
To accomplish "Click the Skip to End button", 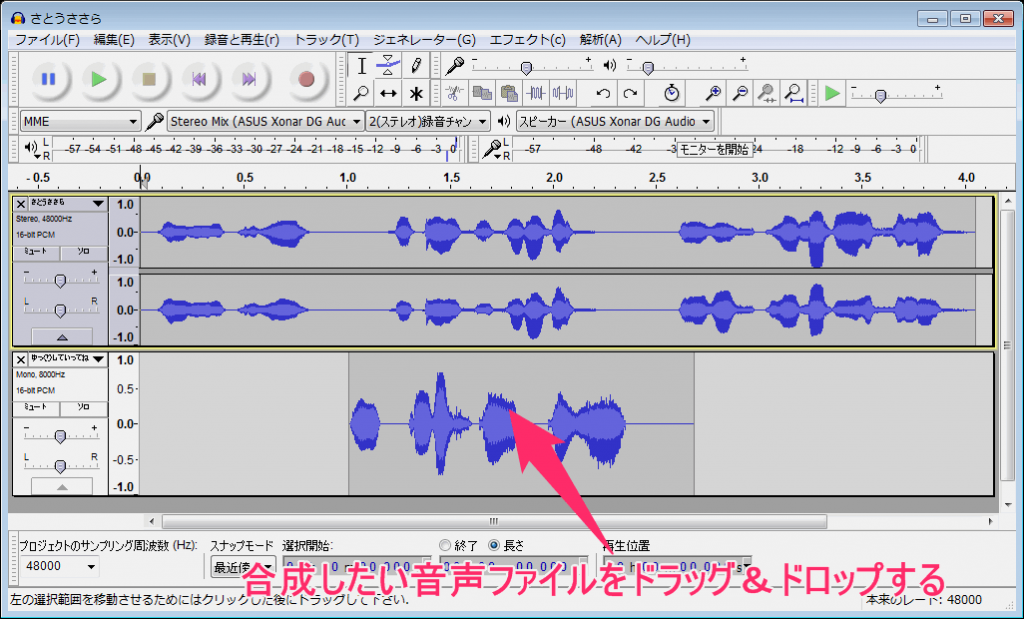I will (250, 78).
